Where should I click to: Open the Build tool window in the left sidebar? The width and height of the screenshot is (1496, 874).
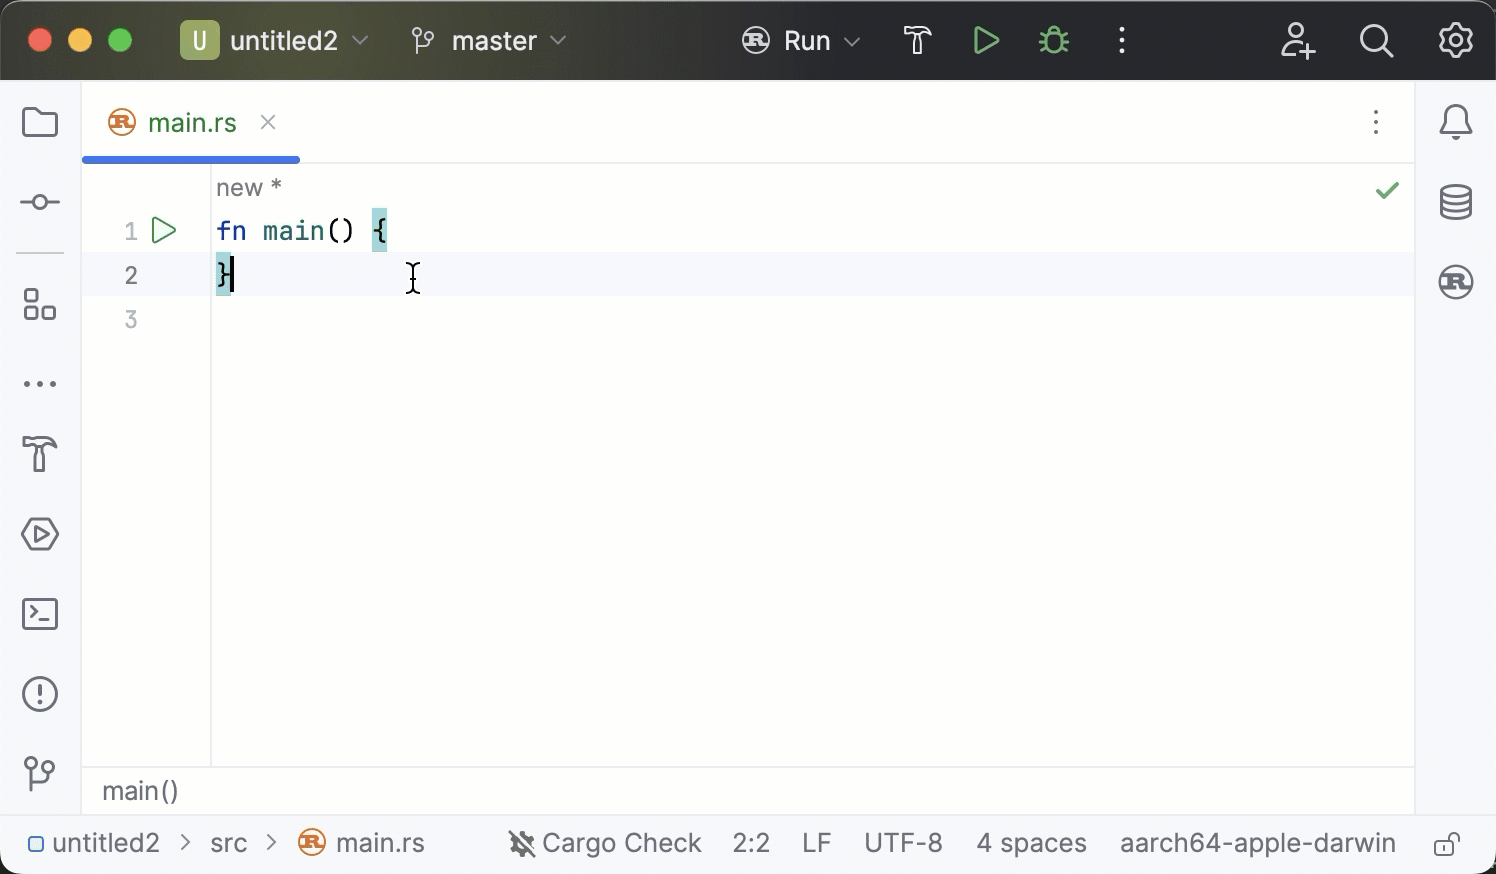(x=40, y=454)
